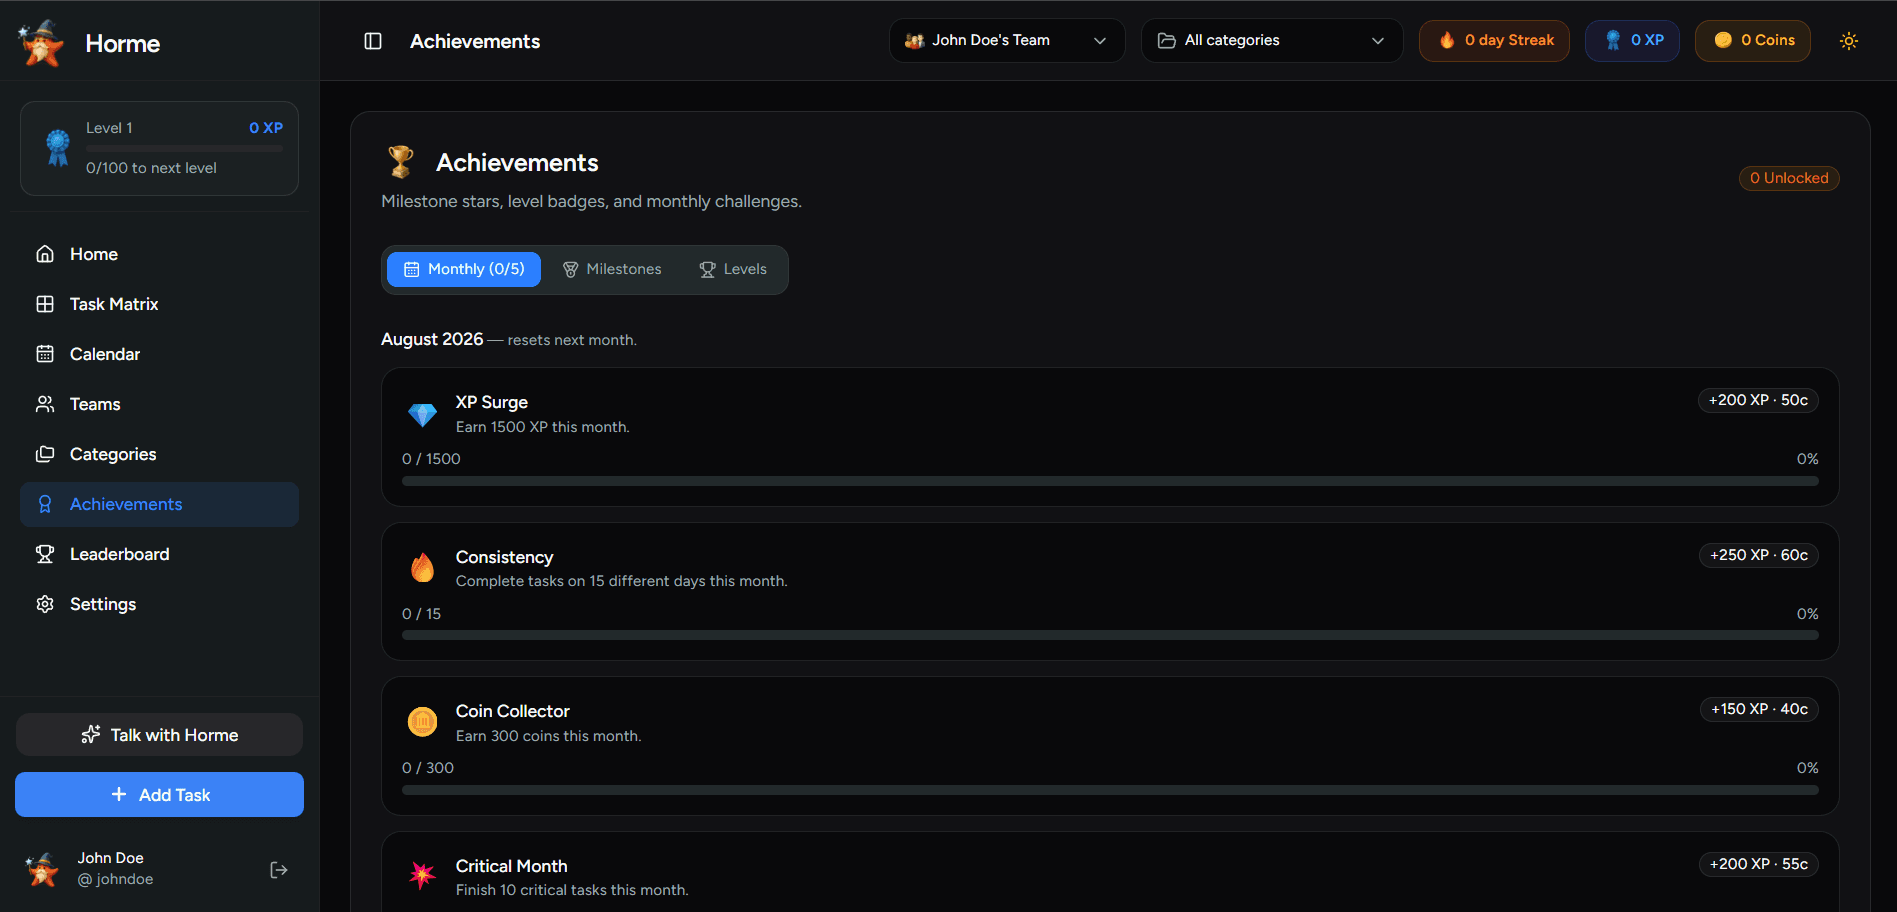The width and height of the screenshot is (1897, 912).
Task: Click the John Doe avatar in the sidebar footer
Action: [x=42, y=869]
